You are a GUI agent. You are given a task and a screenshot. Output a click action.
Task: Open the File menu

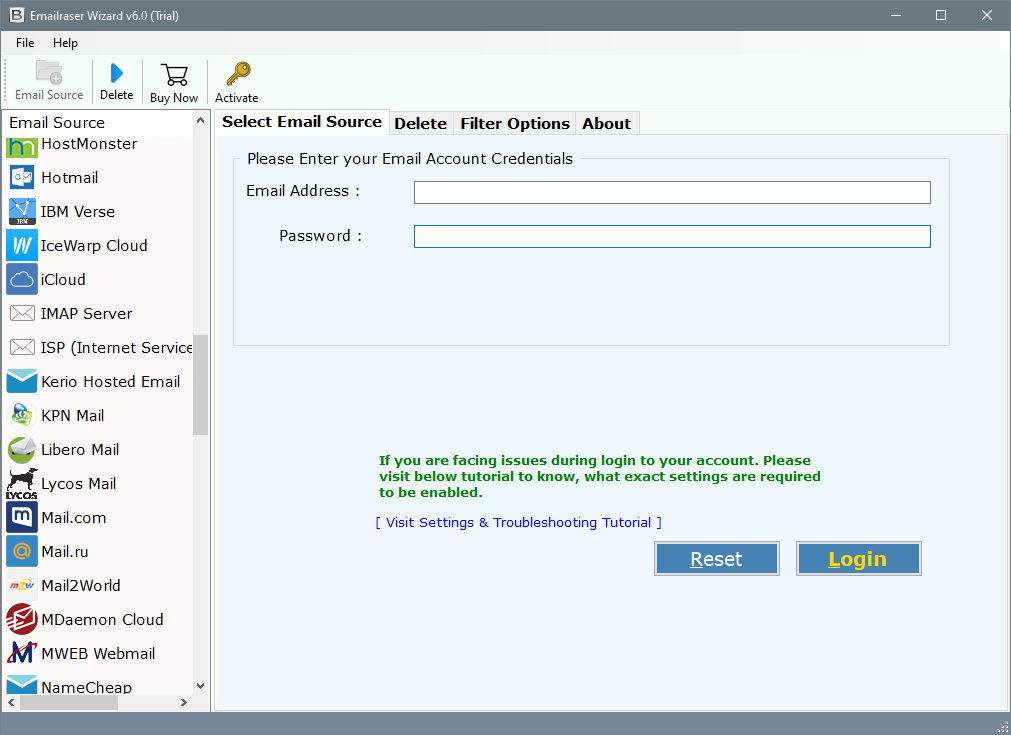pos(25,43)
